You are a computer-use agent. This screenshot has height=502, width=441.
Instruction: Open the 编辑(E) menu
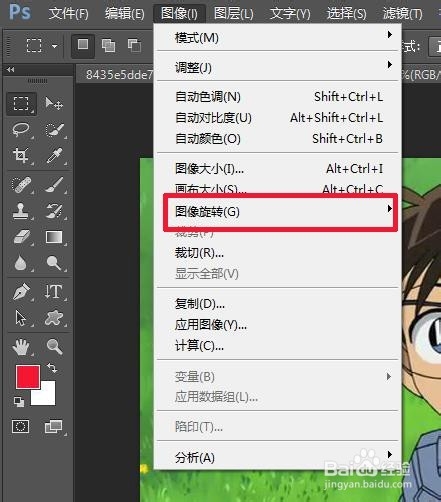[x=125, y=13]
